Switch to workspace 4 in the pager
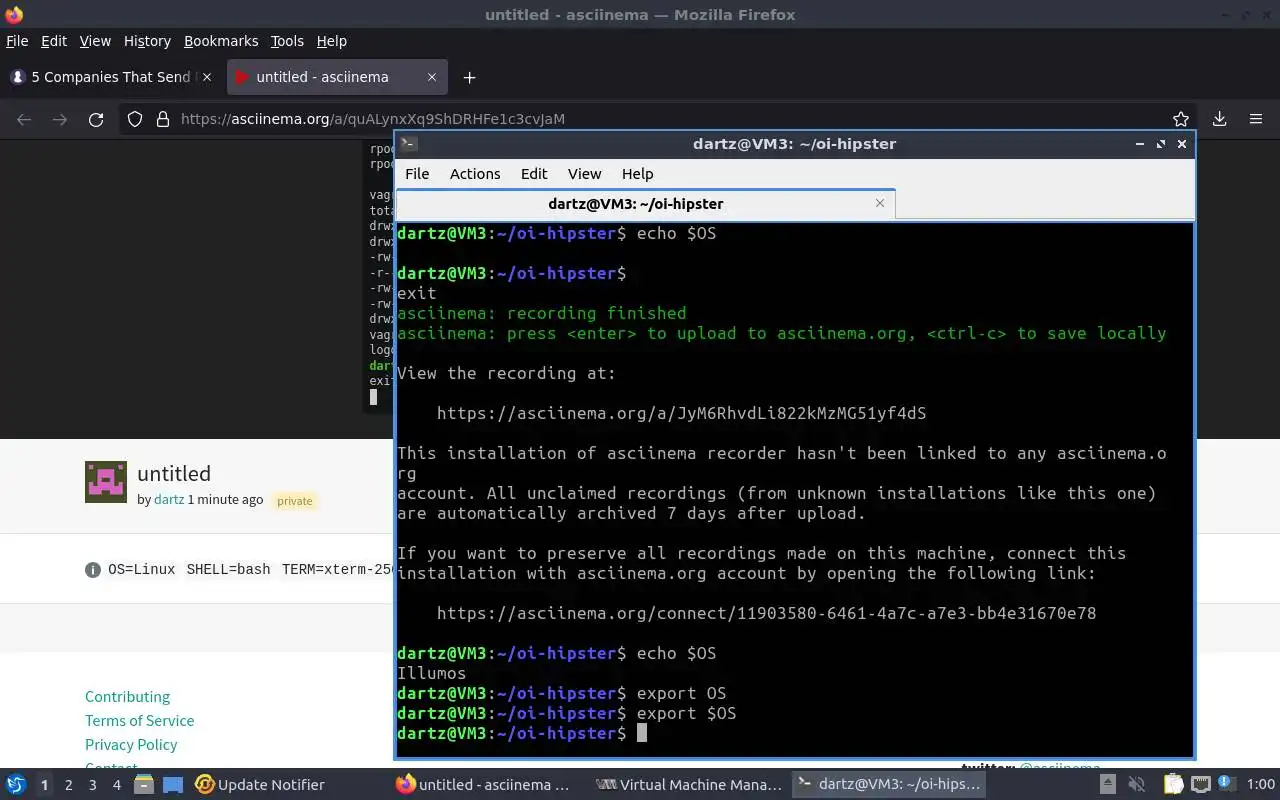 [116, 785]
